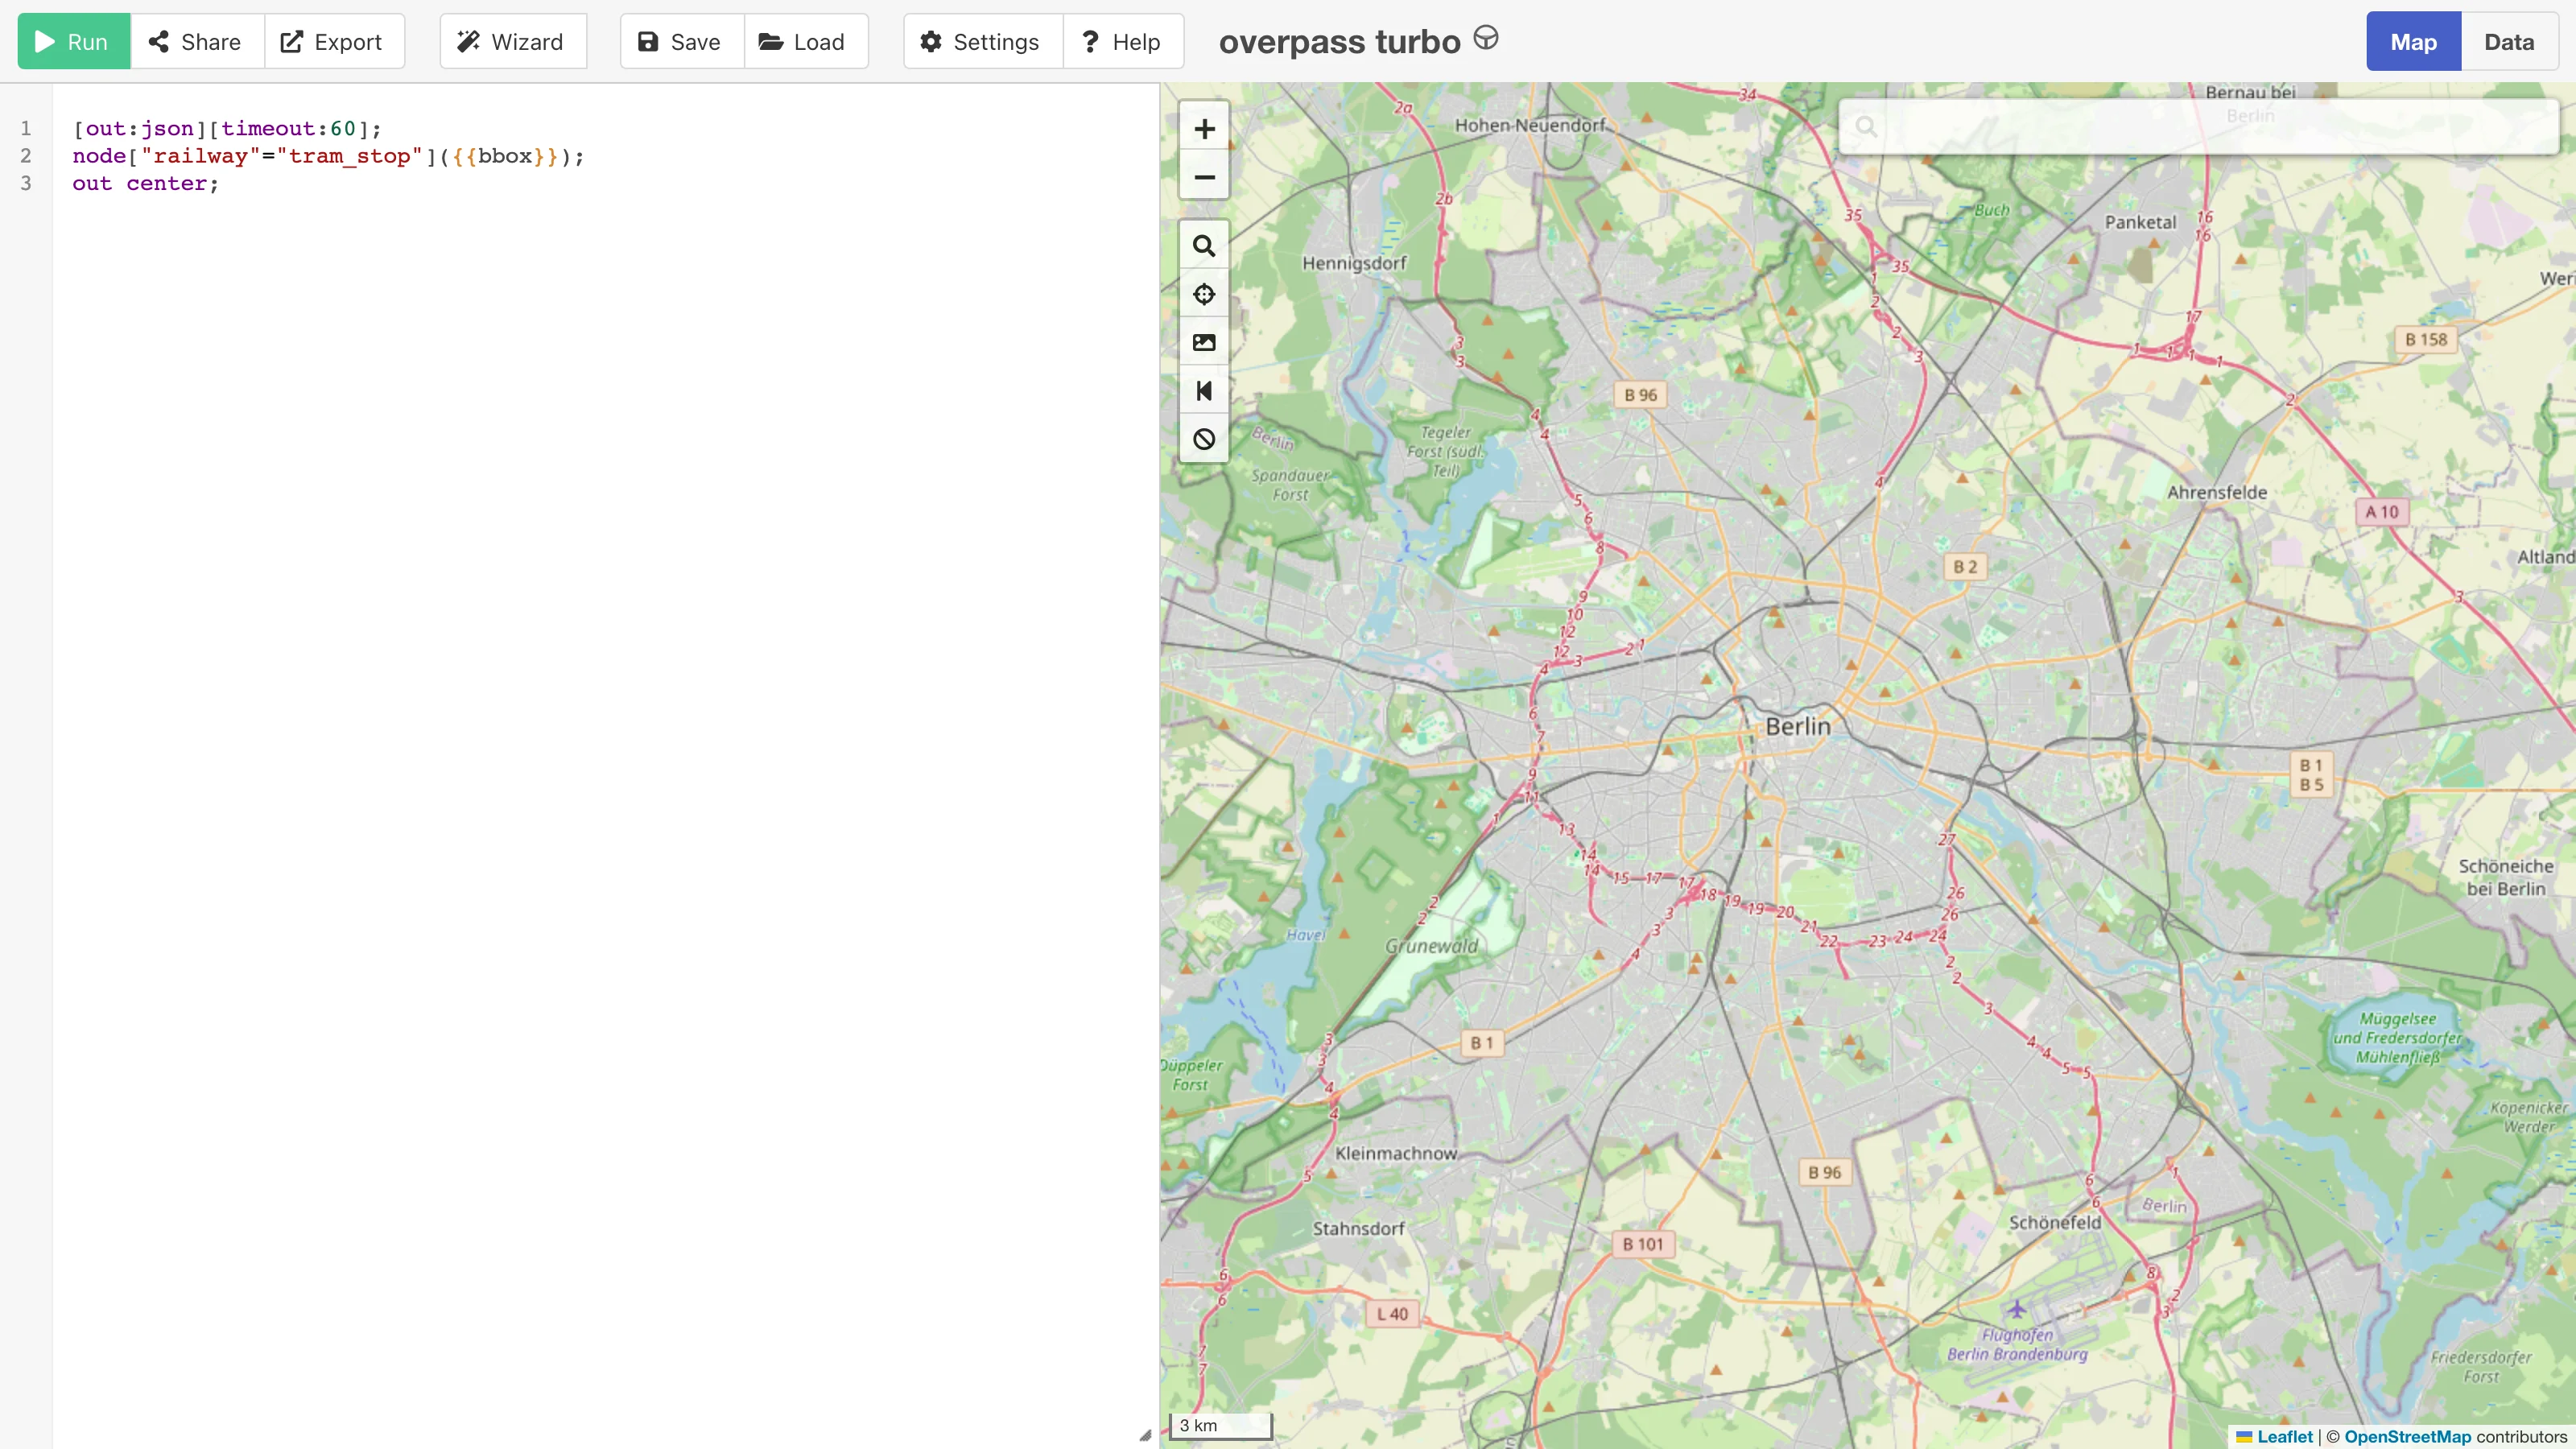Click the L 40 road shield
This screenshot has width=2576, height=1449.
(x=1392, y=1314)
